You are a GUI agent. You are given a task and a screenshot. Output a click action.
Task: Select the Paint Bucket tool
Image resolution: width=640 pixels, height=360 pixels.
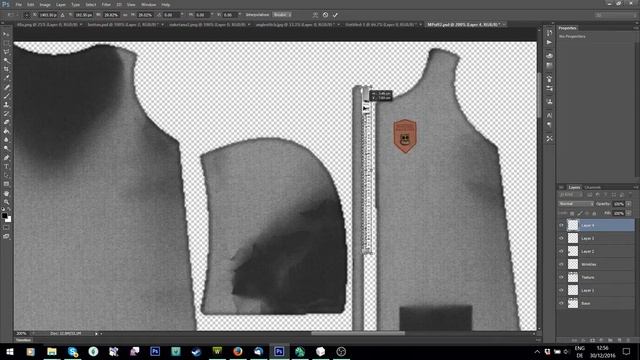pyautogui.click(x=6, y=131)
